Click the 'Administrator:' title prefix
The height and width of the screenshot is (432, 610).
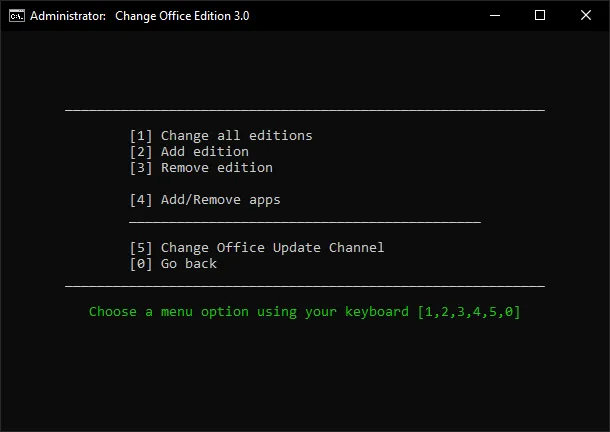point(67,16)
